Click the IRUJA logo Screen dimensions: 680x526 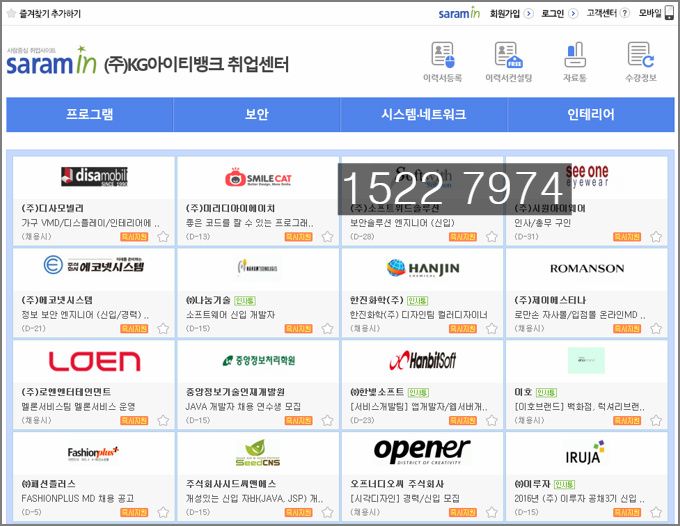585,453
